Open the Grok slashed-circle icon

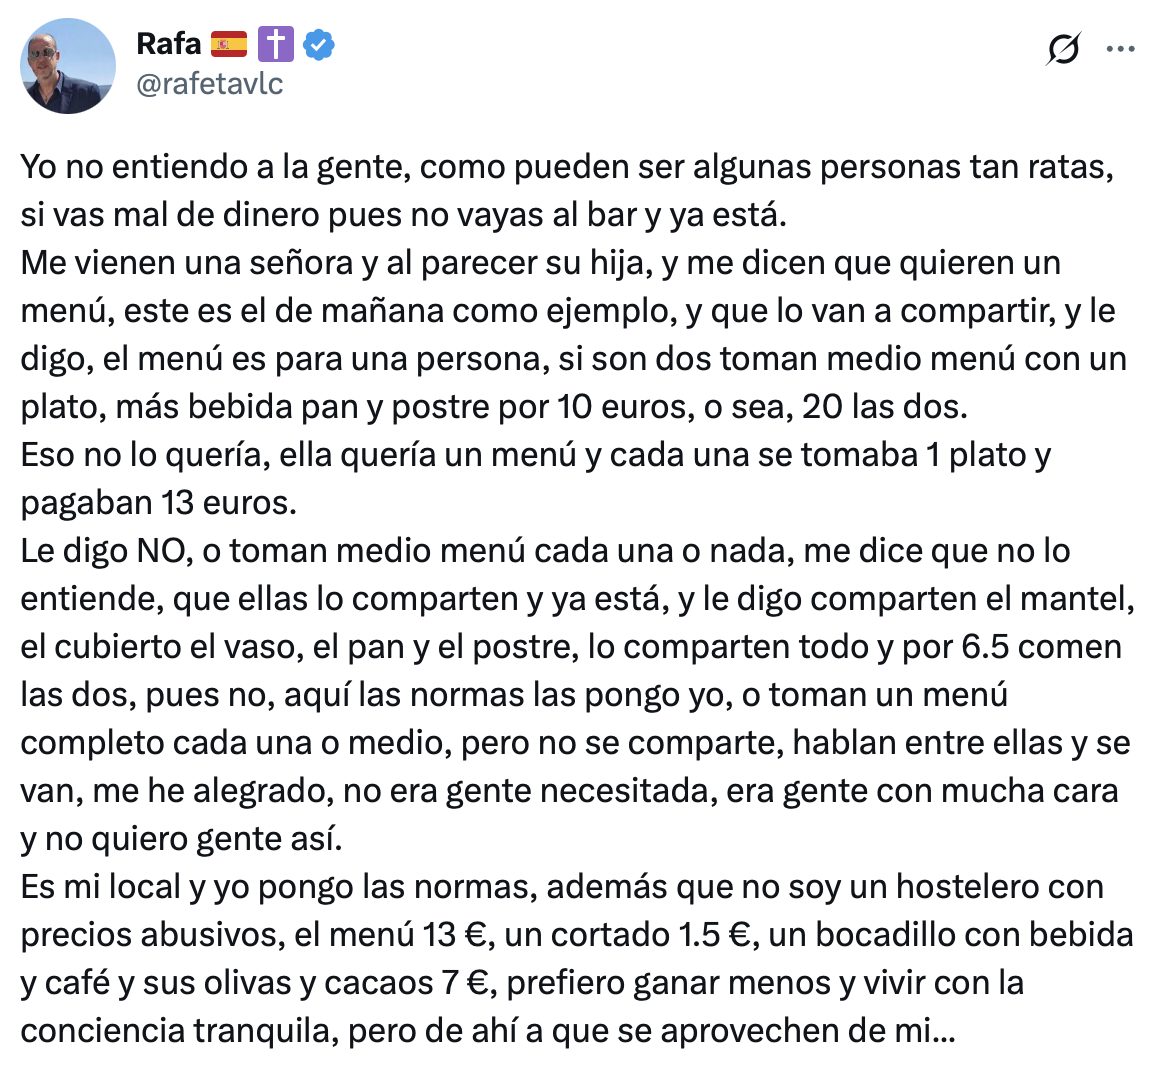coord(1064,49)
